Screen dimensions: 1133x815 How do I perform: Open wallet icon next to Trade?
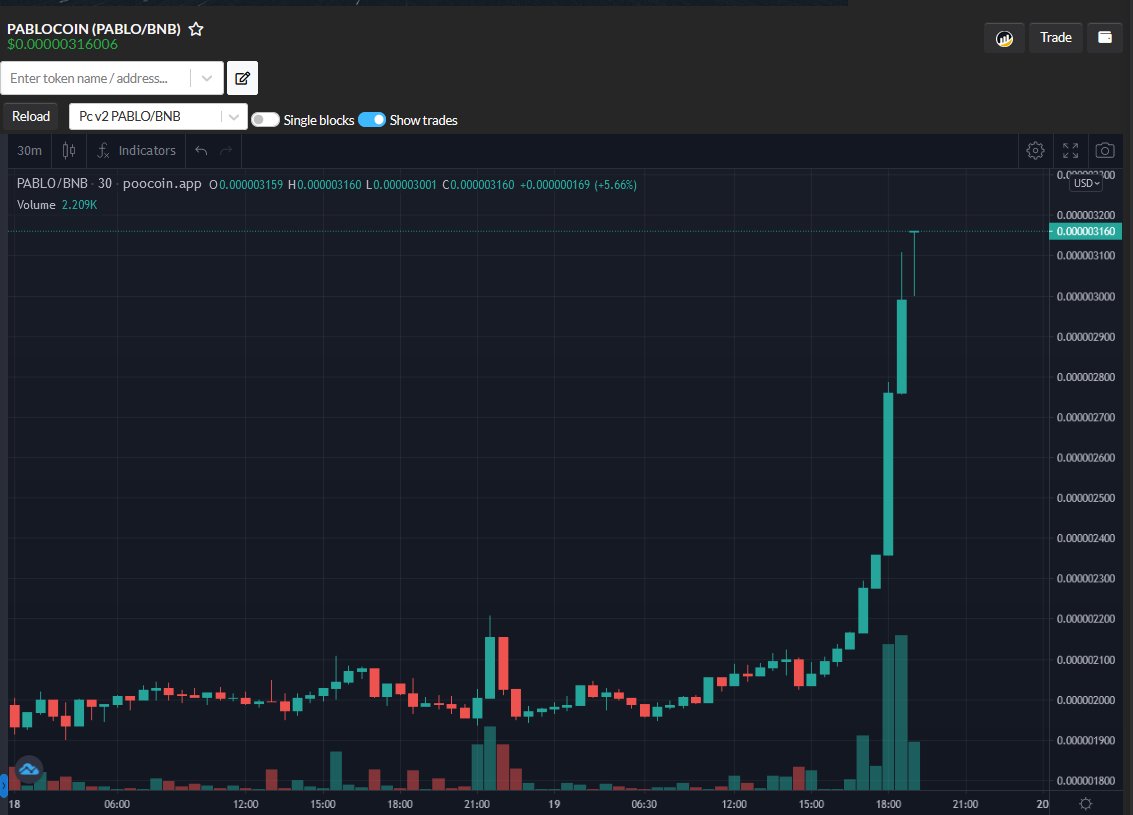tap(1105, 37)
